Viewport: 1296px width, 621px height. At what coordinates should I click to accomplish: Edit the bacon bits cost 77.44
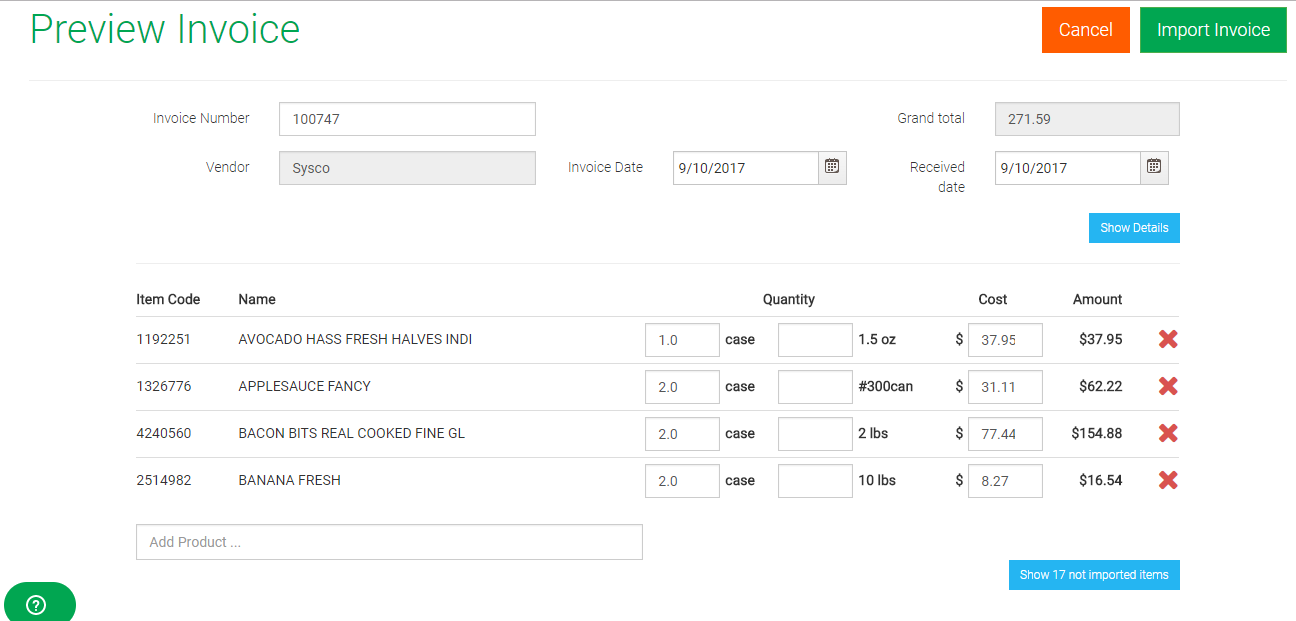(x=1005, y=434)
